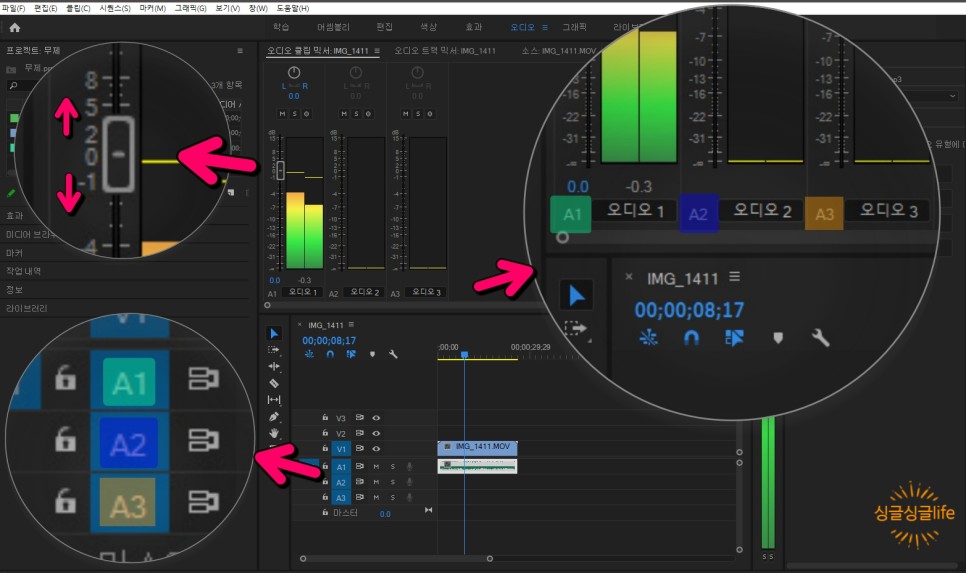Switch to the 소스: IMG_1411.MOV tab
Image resolution: width=966 pixels, height=573 pixels.
coord(559,51)
